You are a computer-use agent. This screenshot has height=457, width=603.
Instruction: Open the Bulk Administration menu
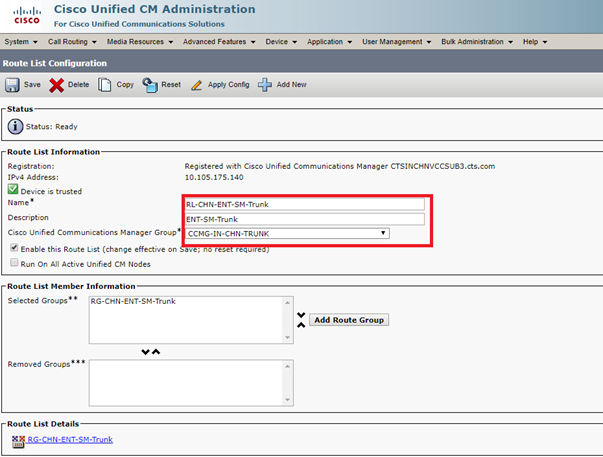(x=477, y=42)
